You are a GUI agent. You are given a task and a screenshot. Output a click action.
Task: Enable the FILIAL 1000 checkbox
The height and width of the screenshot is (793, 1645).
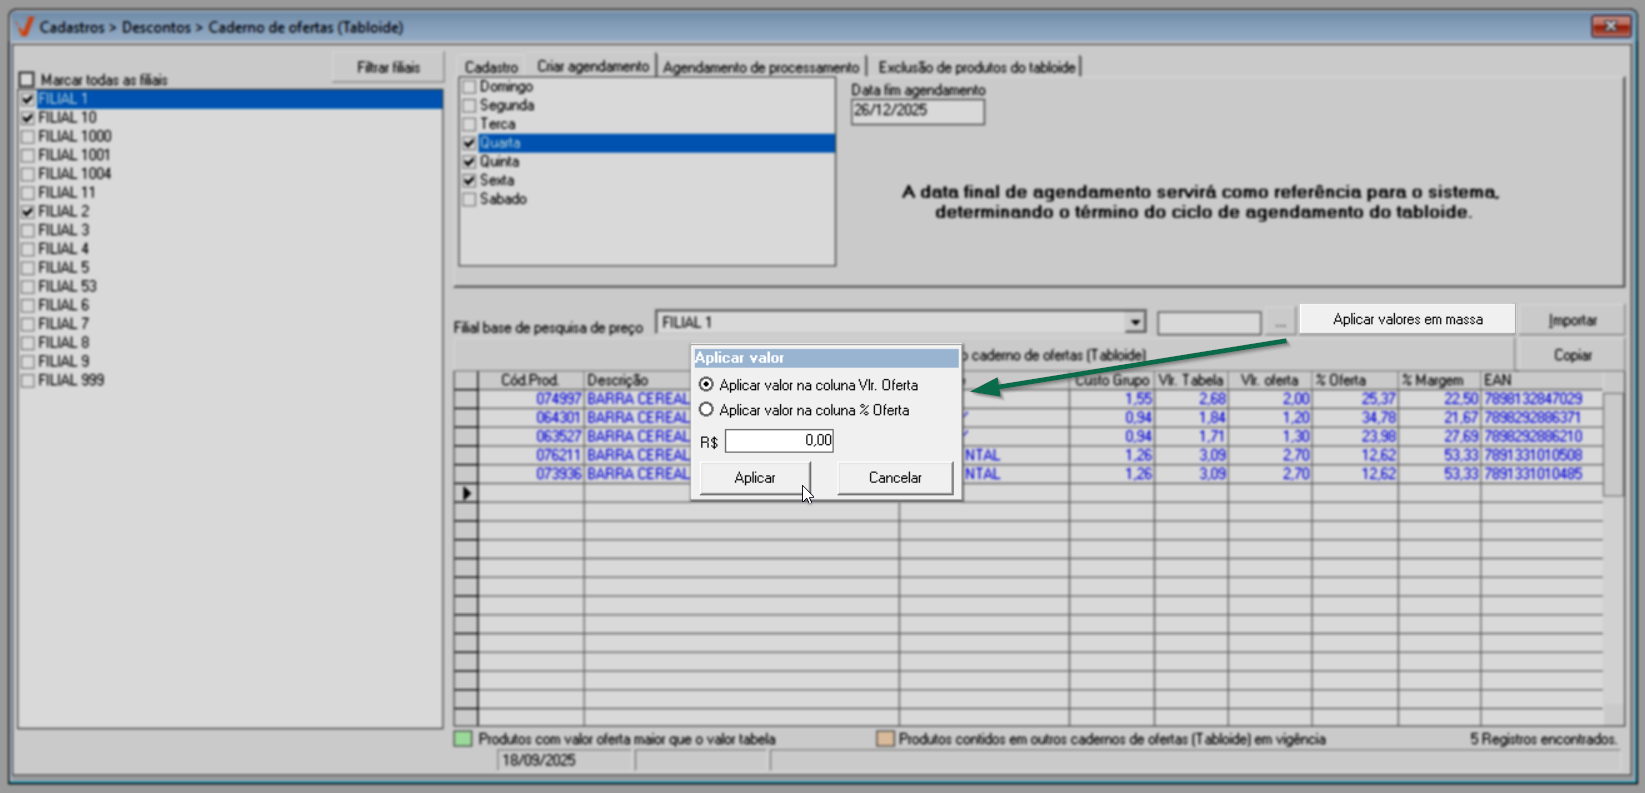point(28,136)
